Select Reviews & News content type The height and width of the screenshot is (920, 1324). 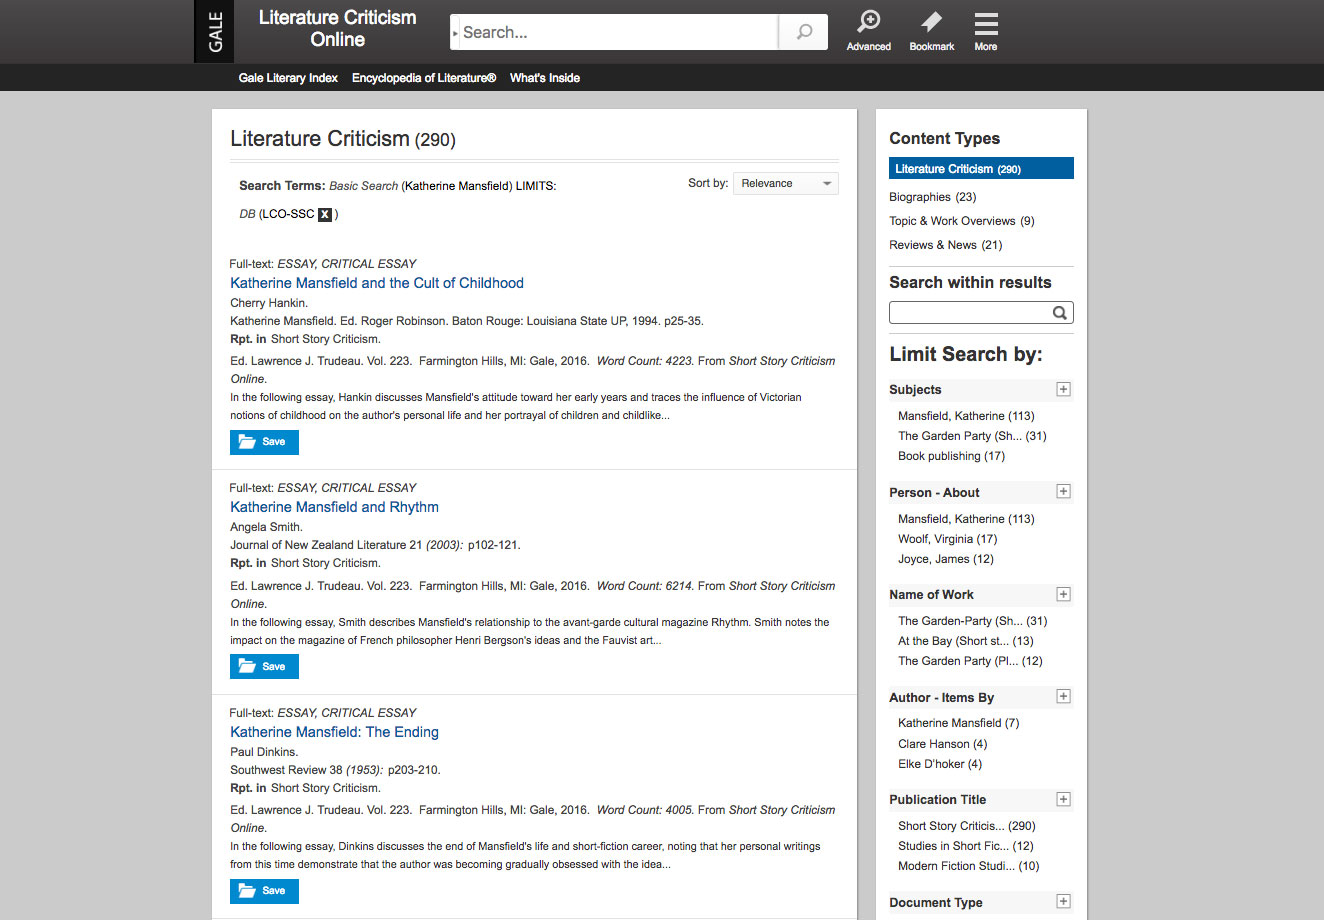click(x=946, y=245)
